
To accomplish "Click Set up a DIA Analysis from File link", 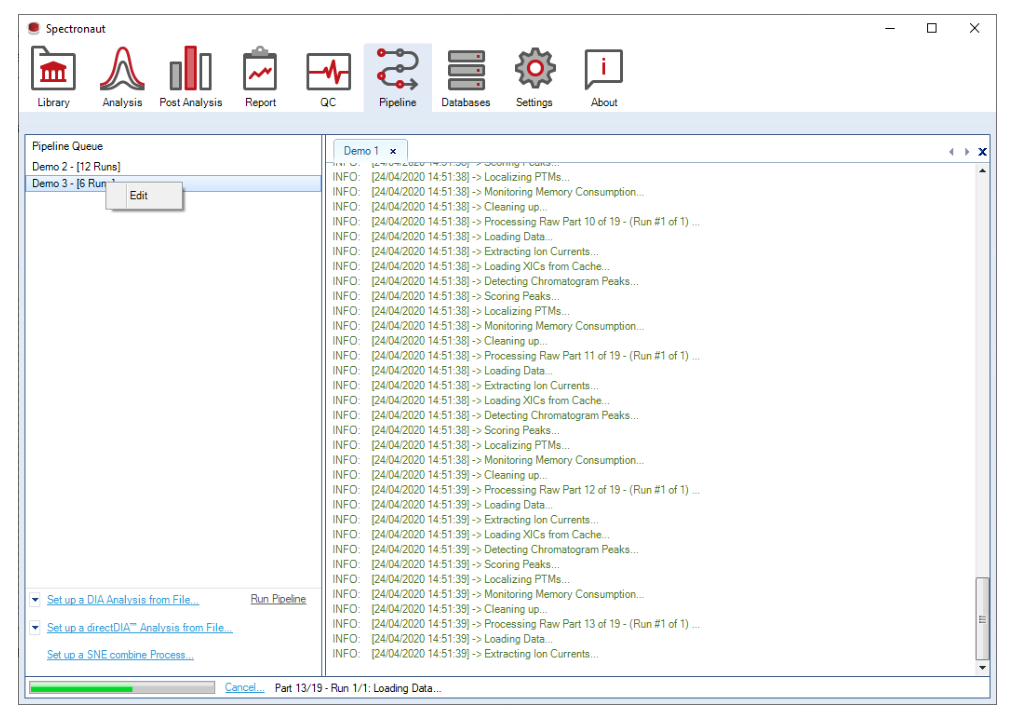I will (x=123, y=600).
